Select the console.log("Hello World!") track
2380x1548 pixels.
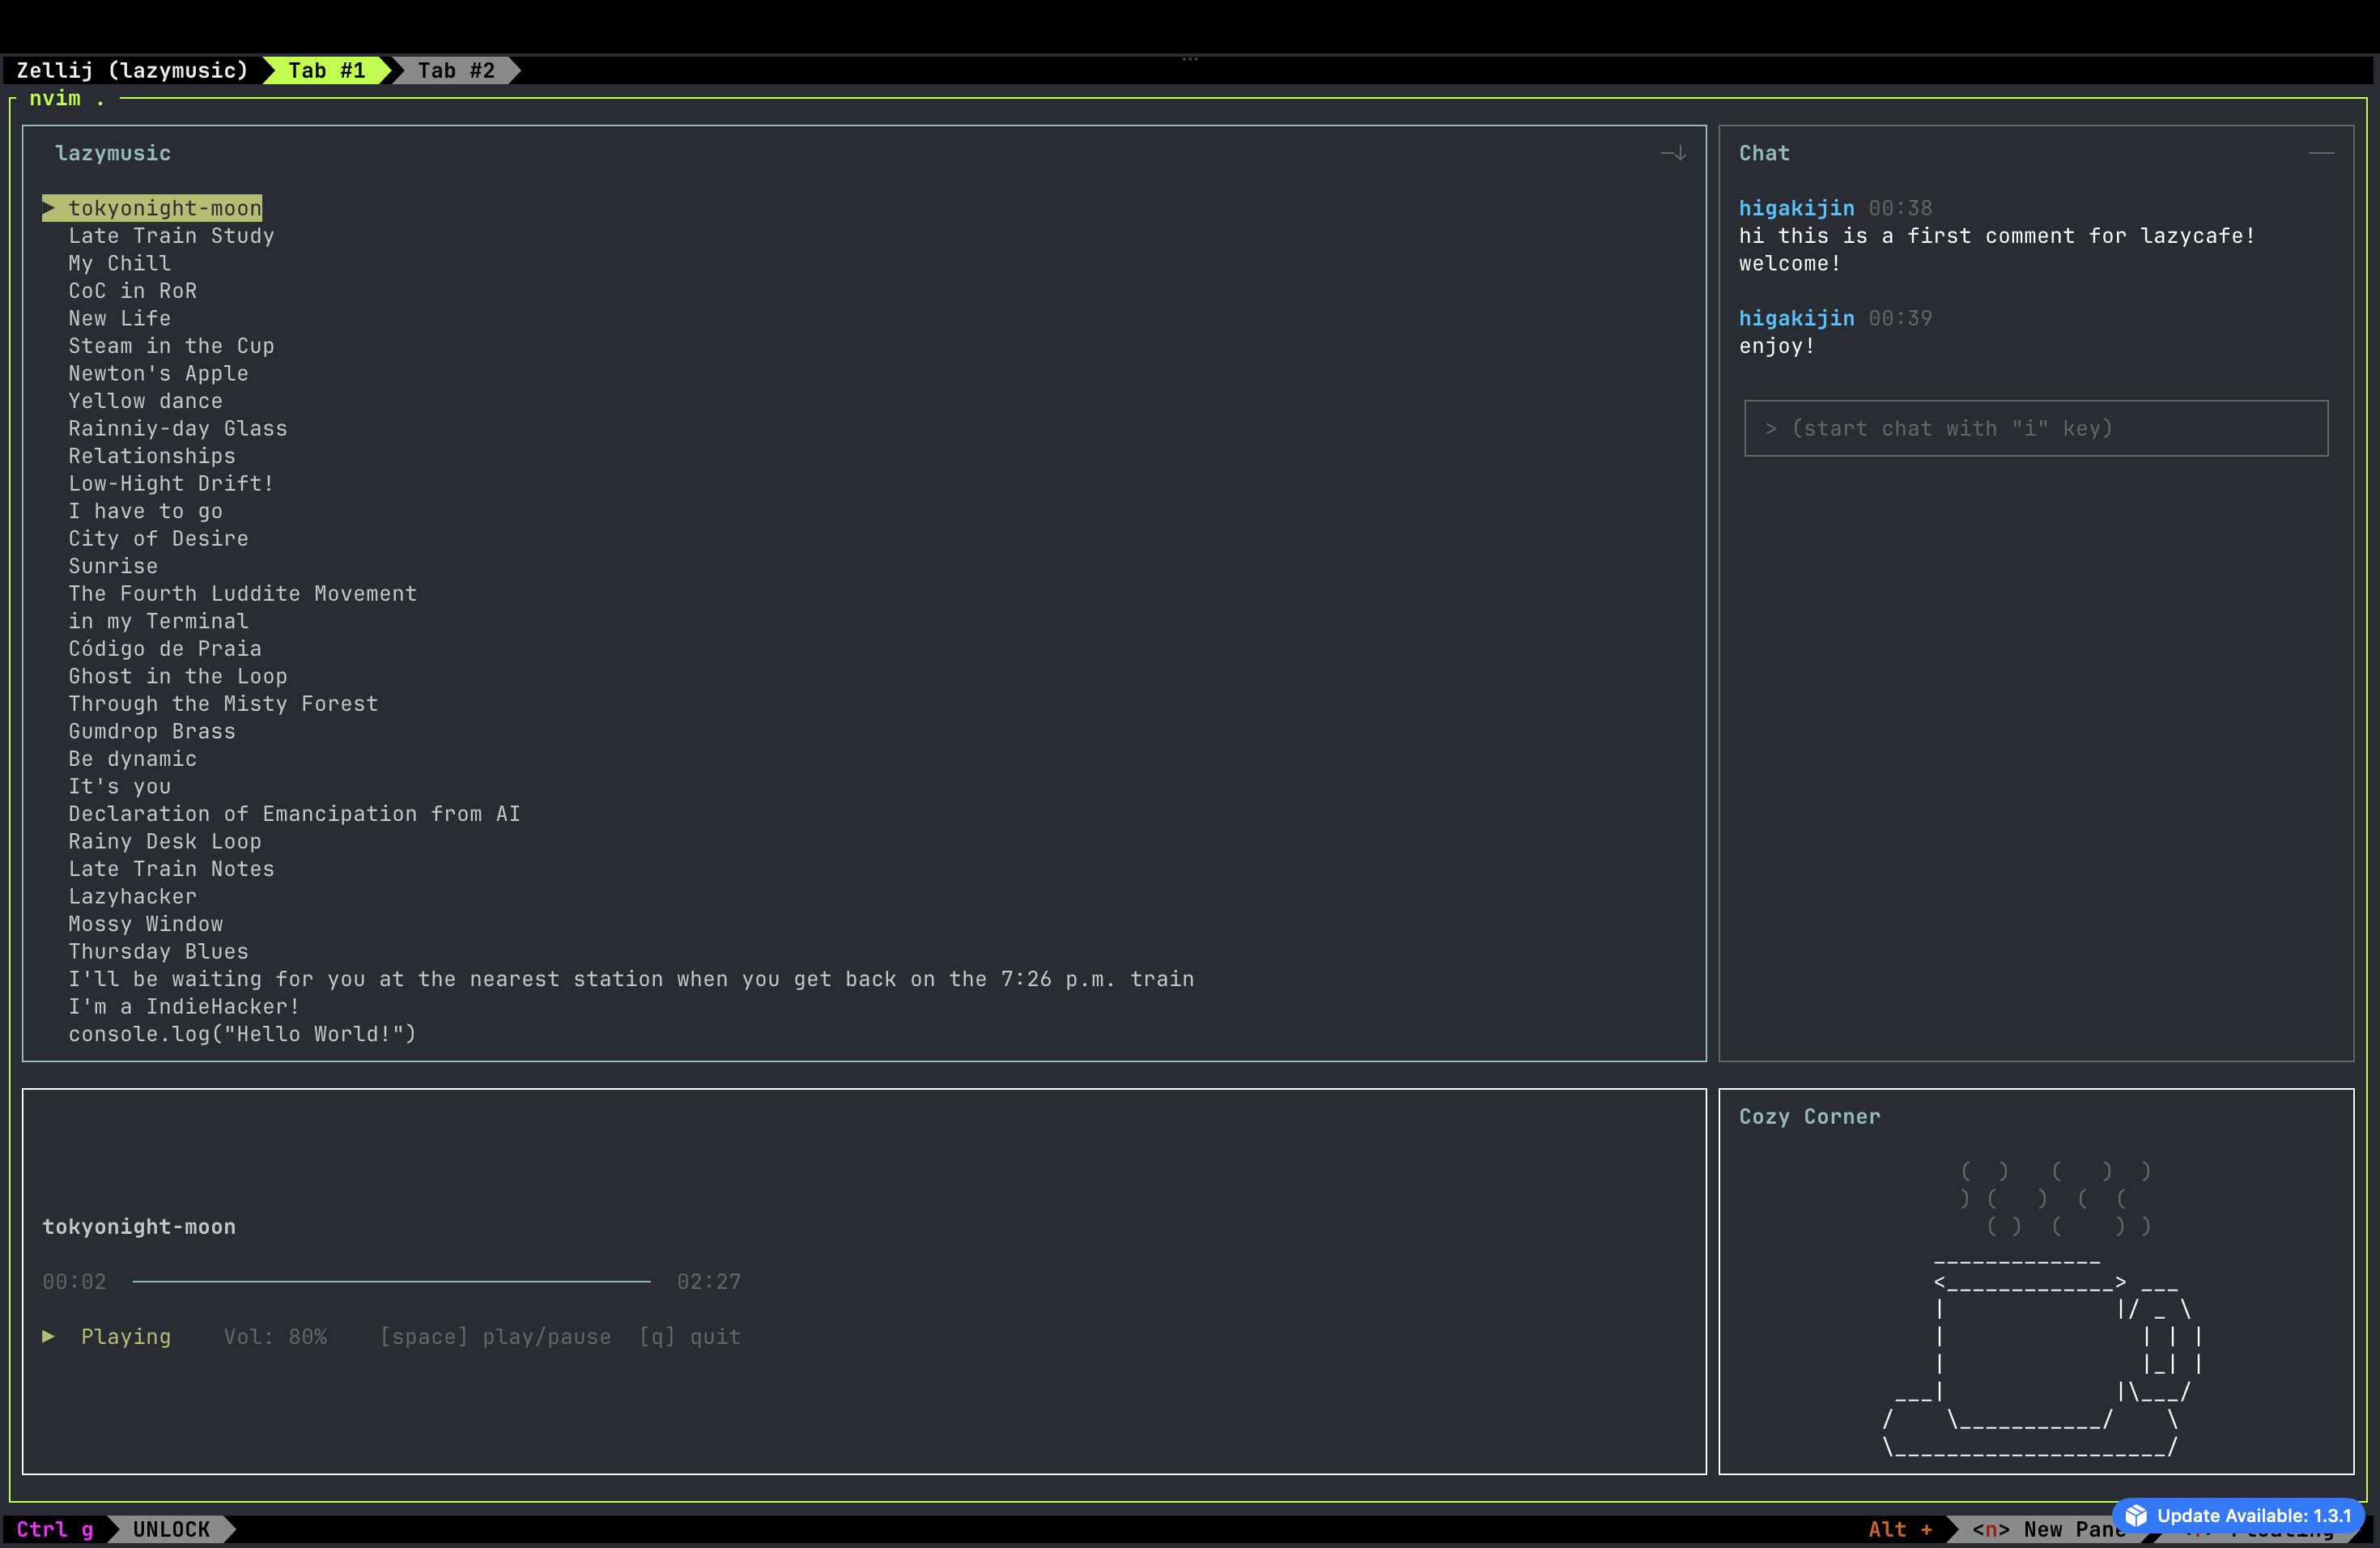(x=242, y=1034)
